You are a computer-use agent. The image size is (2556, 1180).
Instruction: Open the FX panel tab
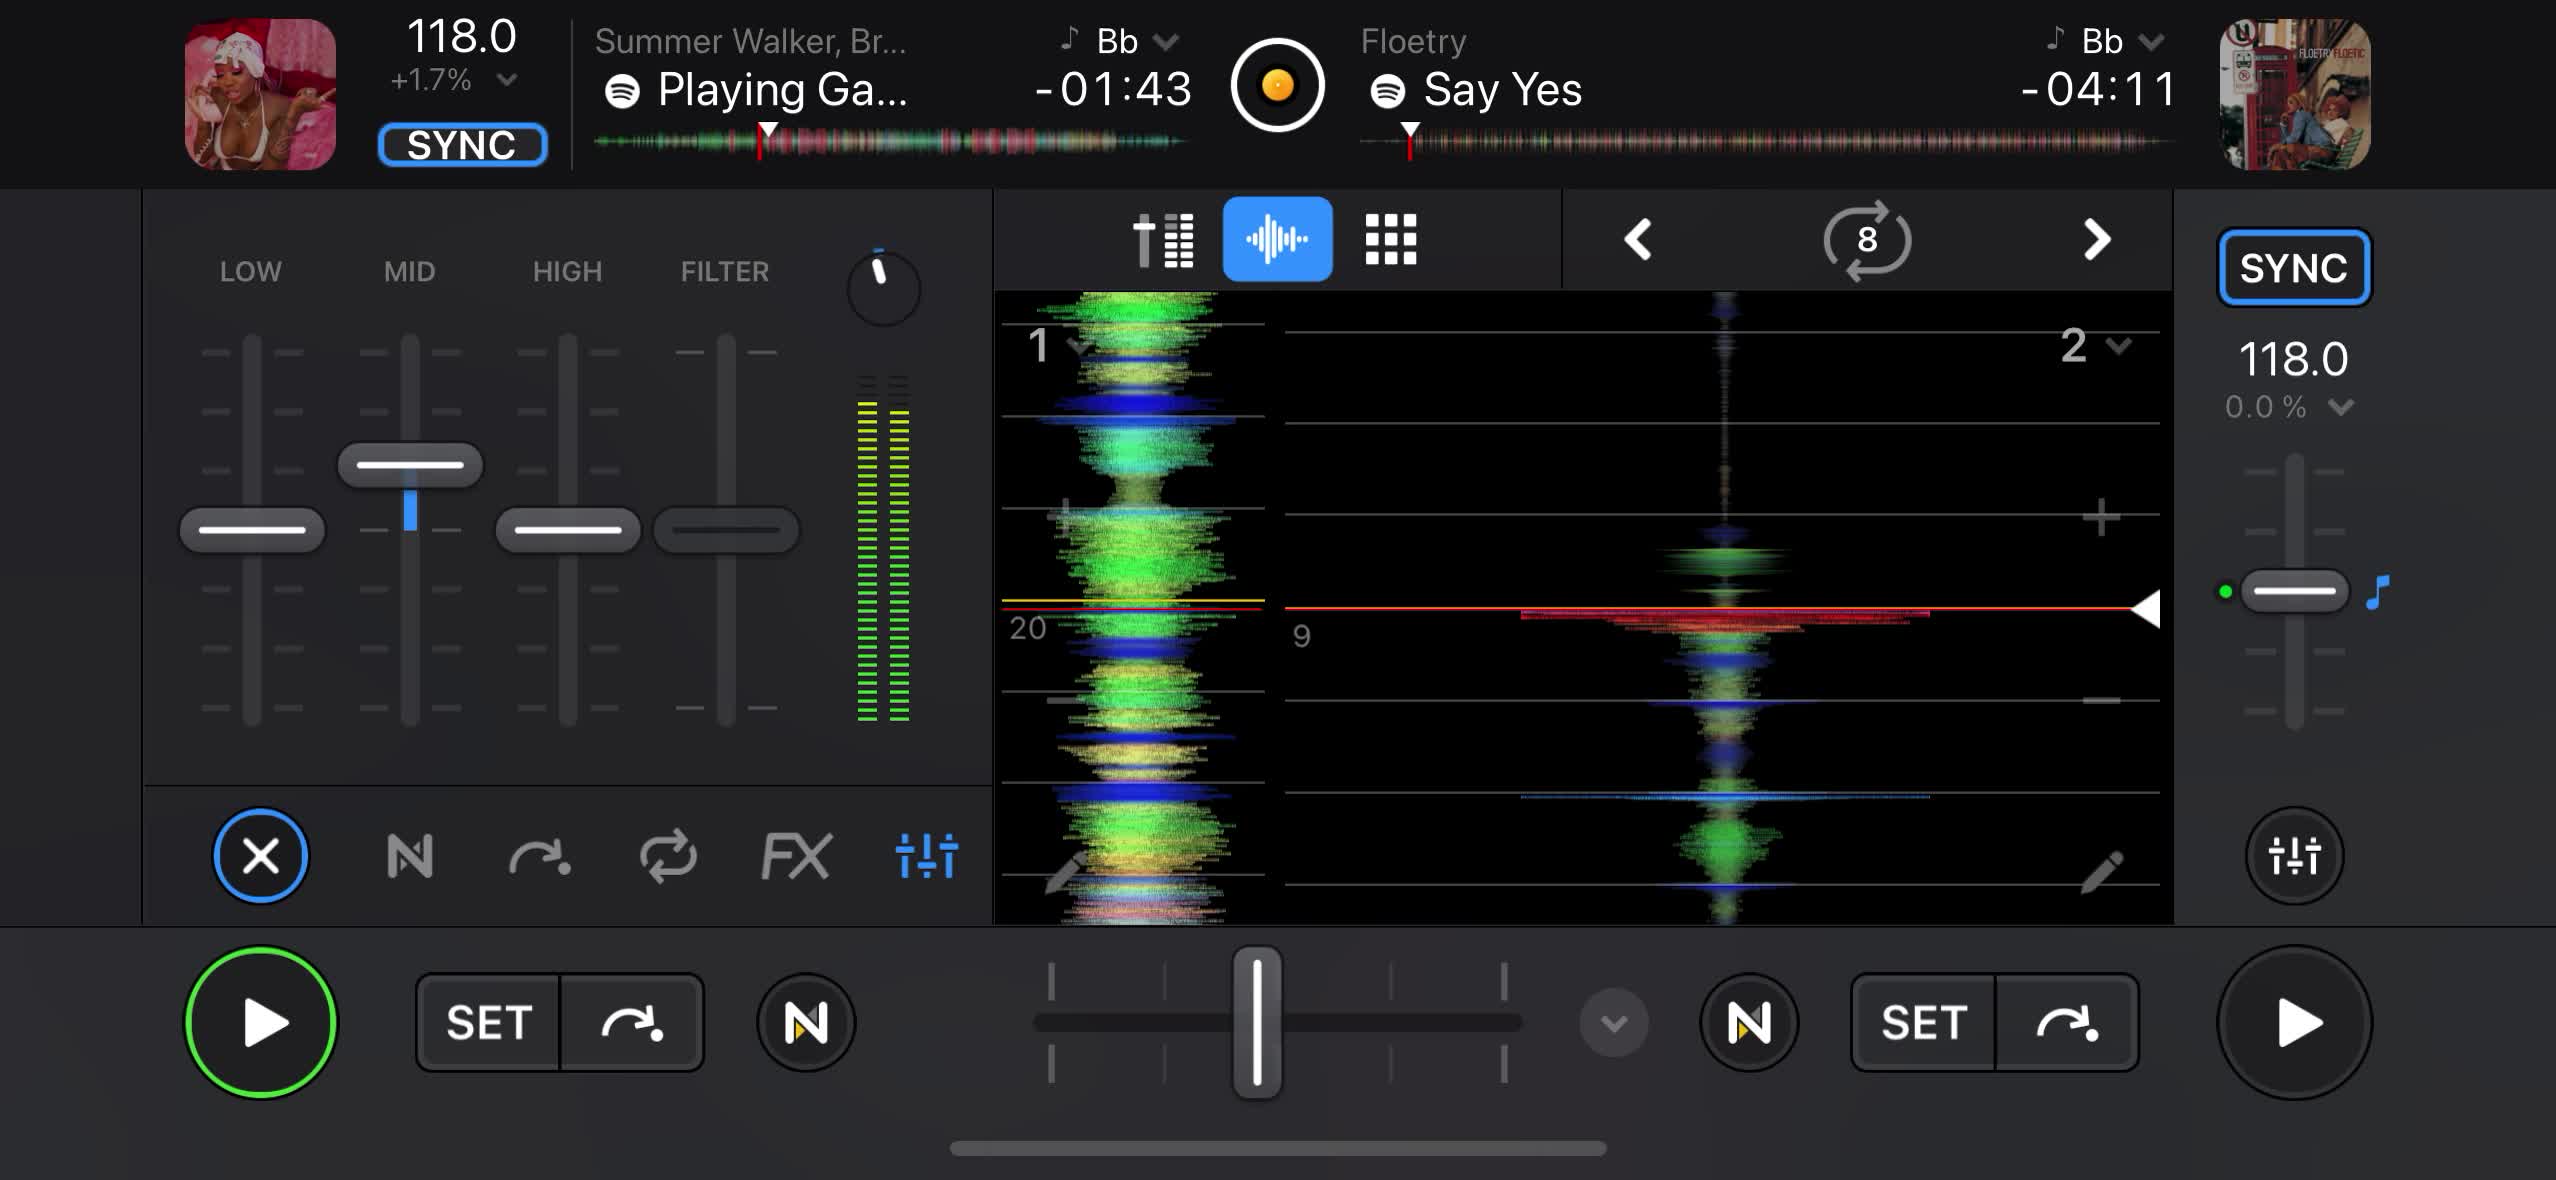[796, 856]
